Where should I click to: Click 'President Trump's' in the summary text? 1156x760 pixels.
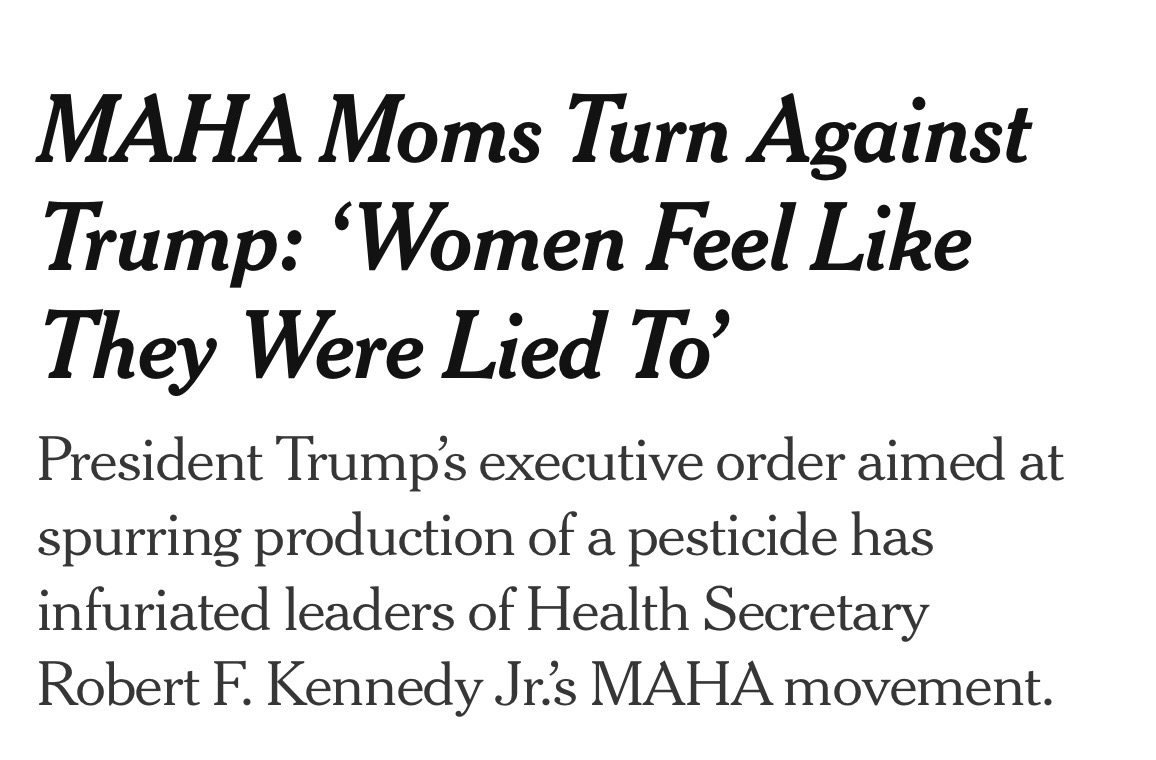tap(250, 462)
